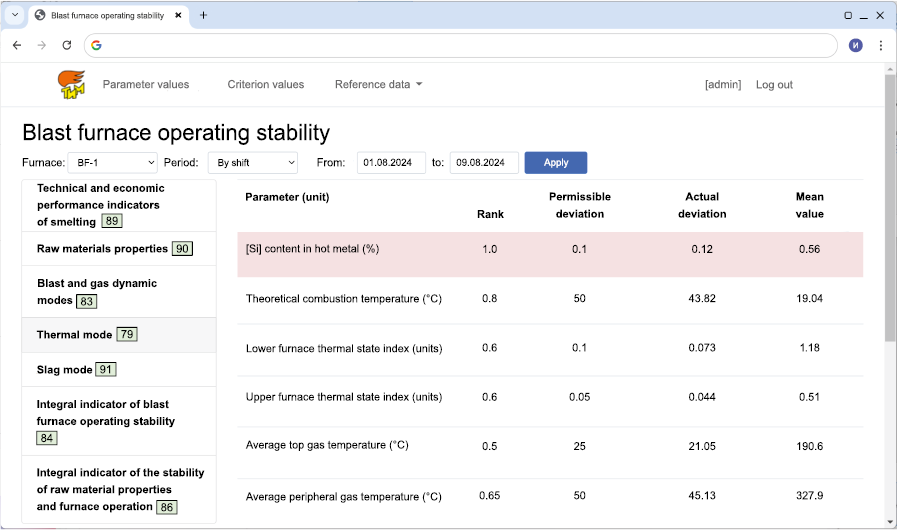Click the browser profile avatar icon
The image size is (897, 530).
coord(856,45)
